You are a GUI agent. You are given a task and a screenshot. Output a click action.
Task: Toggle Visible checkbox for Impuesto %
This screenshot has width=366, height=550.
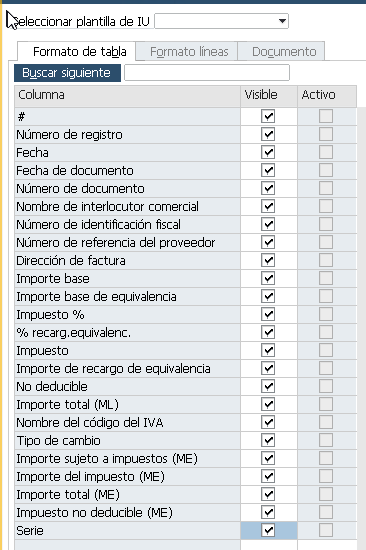[x=268, y=315]
